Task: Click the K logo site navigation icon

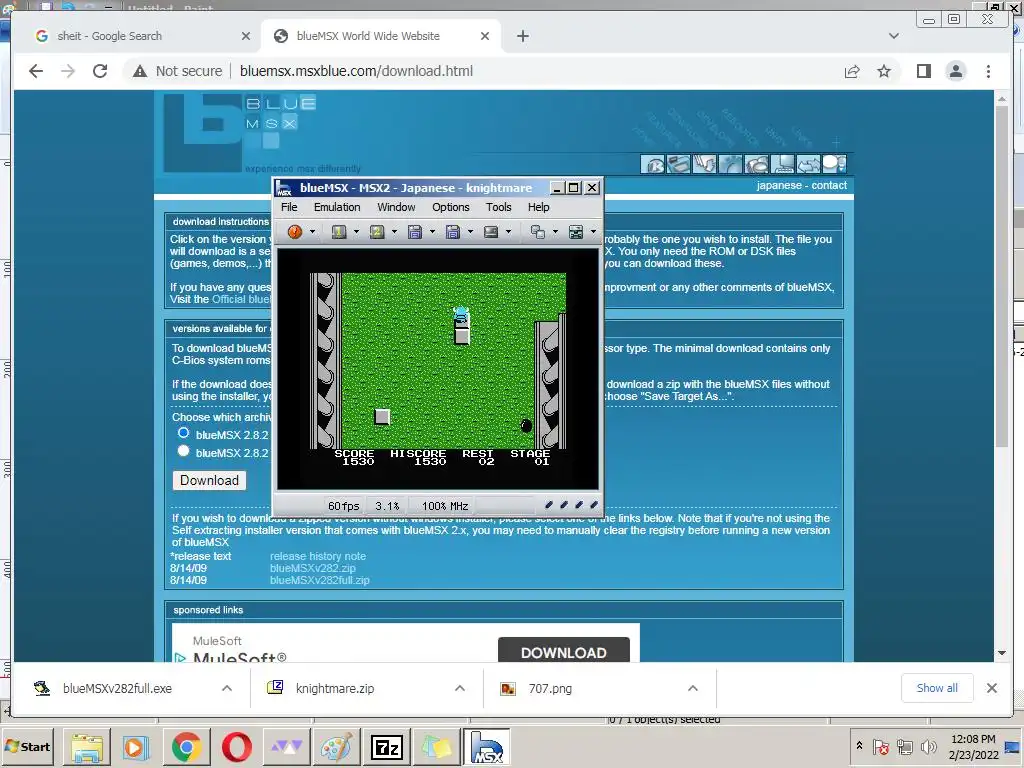Action: coord(652,164)
